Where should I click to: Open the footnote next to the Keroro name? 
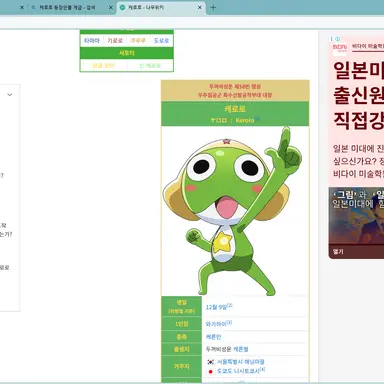(257, 118)
